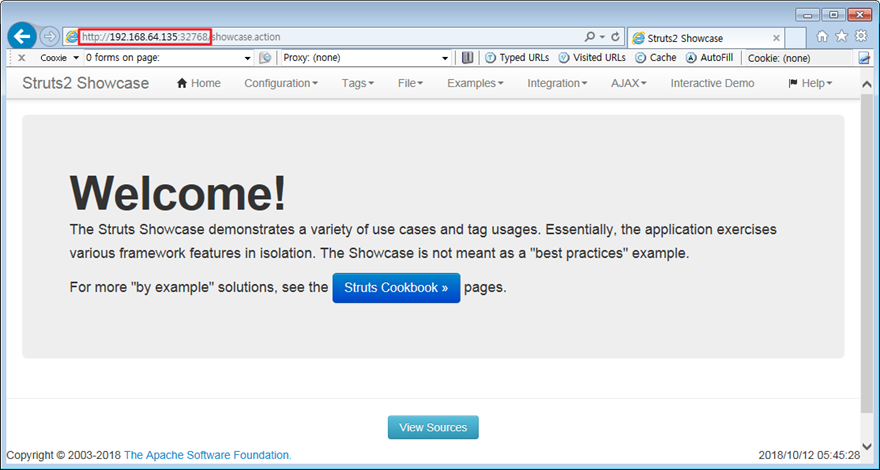Close the Cooxie toolbar with X
880x470 pixels.
pyautogui.click(x=22, y=58)
